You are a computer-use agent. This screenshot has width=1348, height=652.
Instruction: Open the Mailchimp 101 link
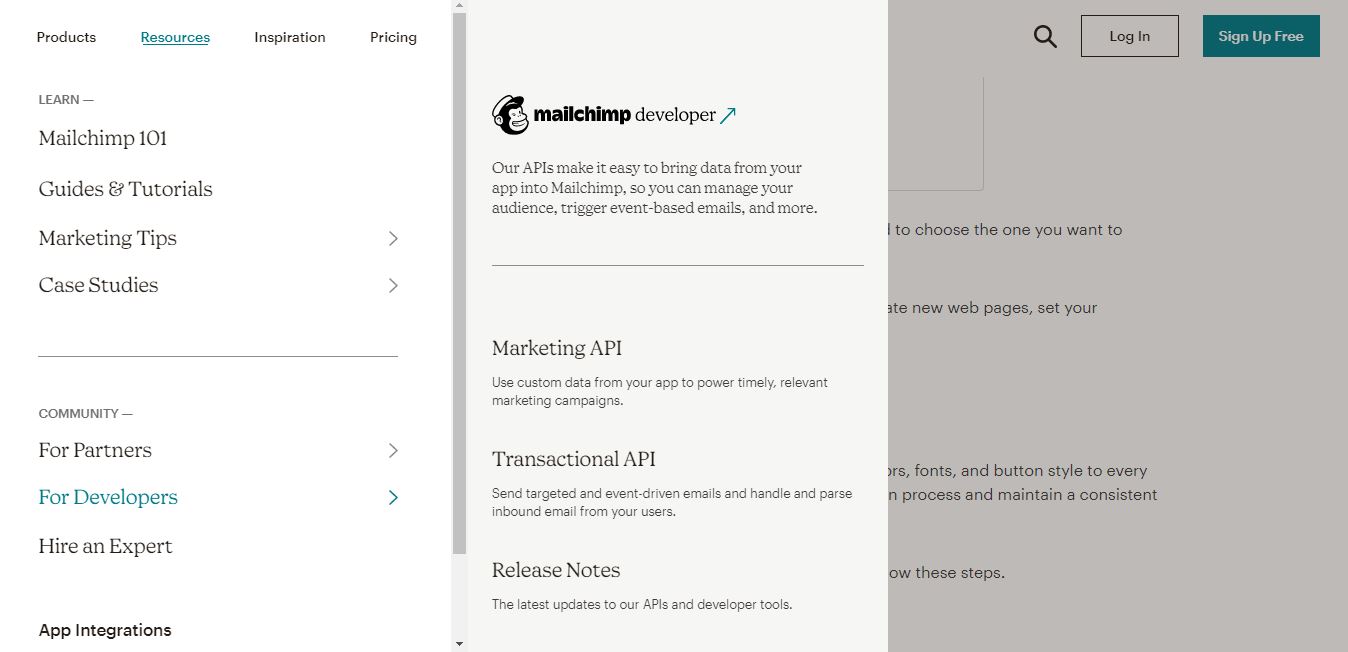tap(103, 138)
